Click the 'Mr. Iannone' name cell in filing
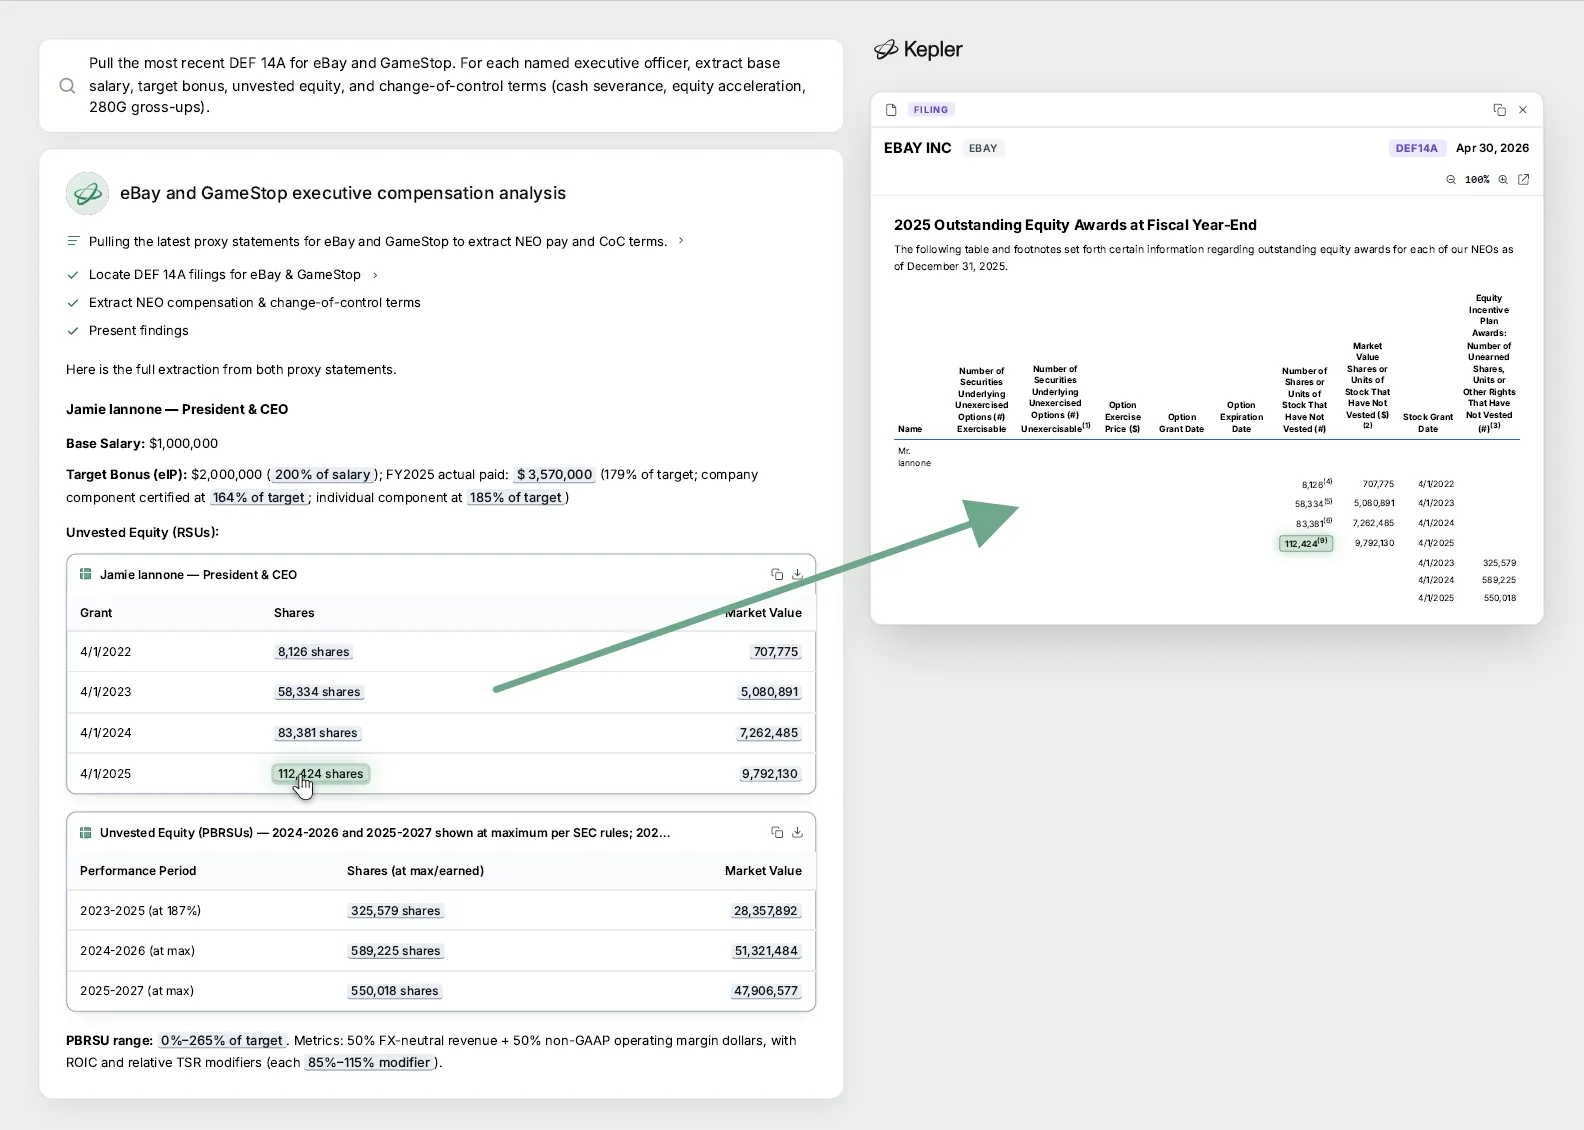The height and width of the screenshot is (1130, 1584). 914,457
